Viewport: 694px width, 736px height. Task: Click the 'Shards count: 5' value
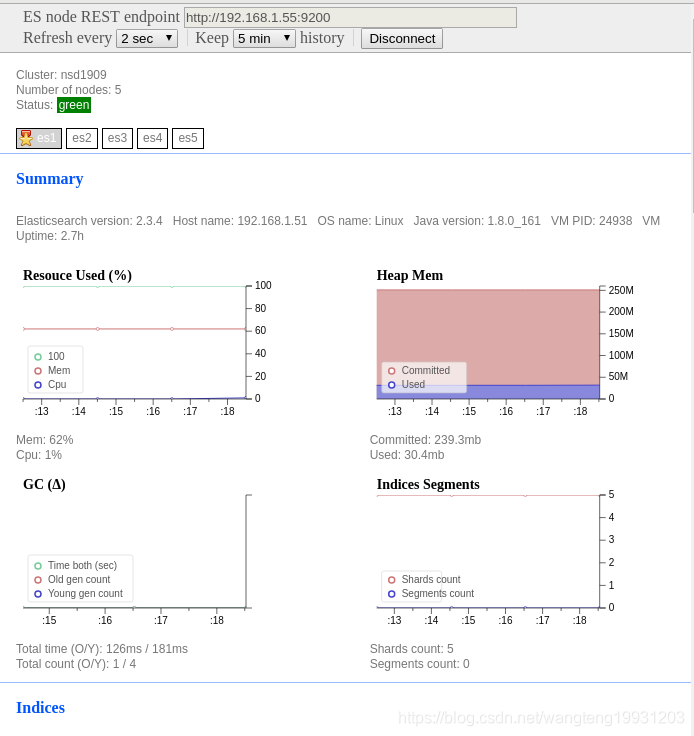412,649
